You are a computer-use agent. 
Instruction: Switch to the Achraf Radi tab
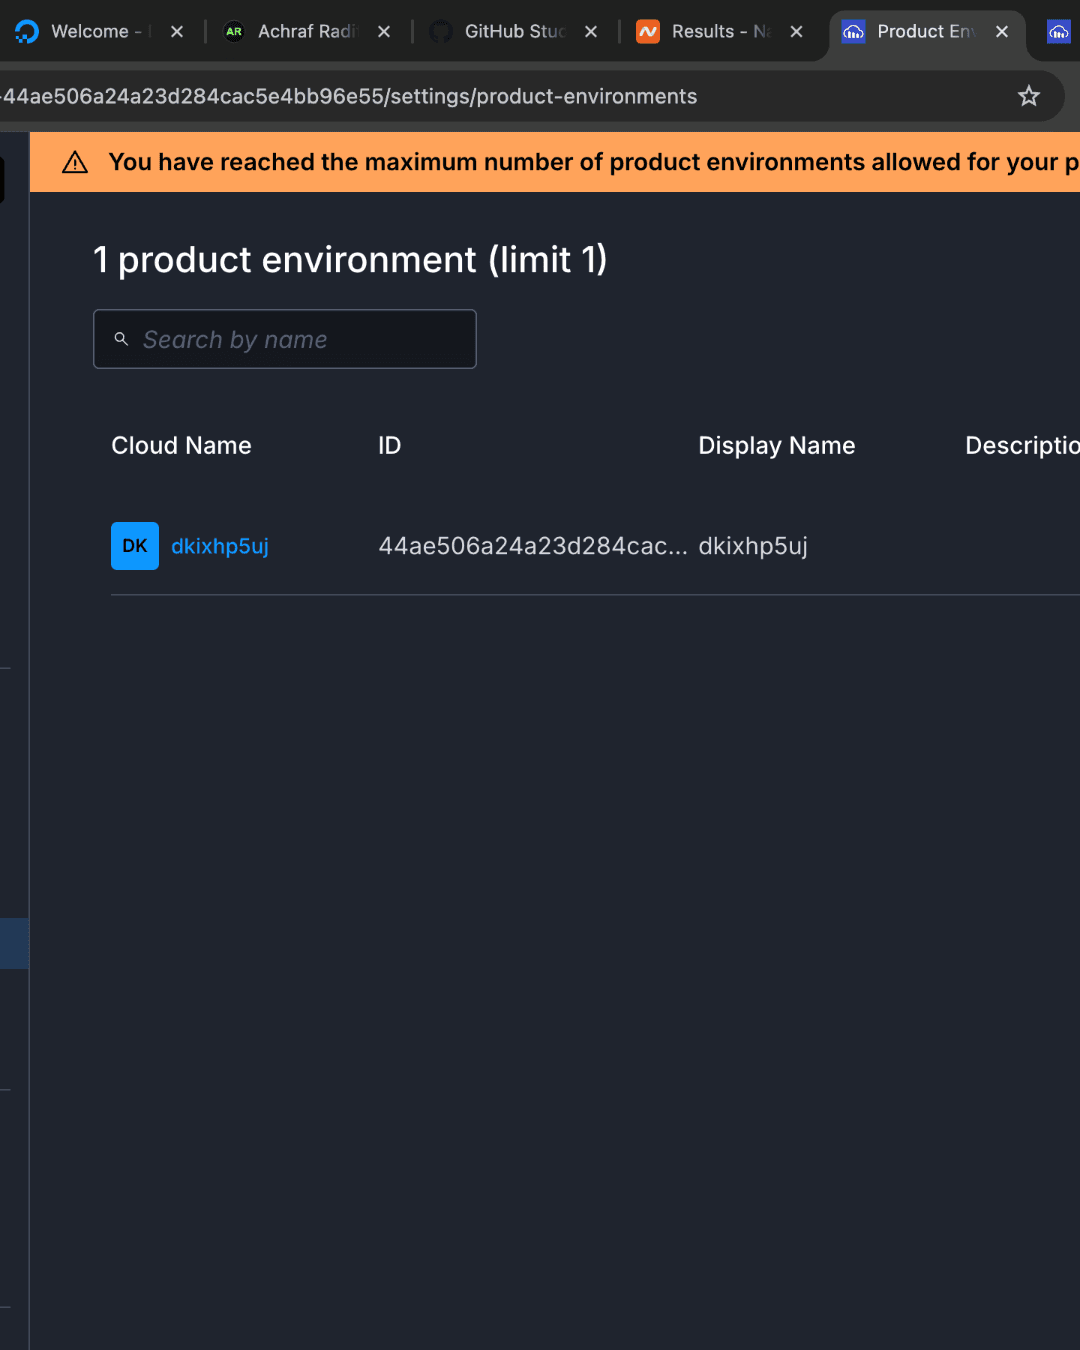point(300,32)
